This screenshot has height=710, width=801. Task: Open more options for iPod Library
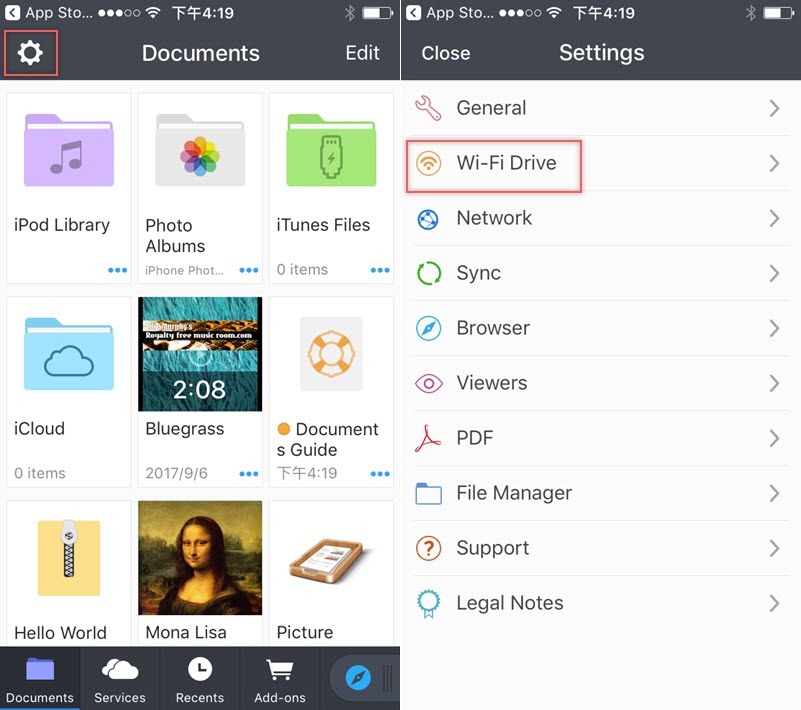click(117, 270)
